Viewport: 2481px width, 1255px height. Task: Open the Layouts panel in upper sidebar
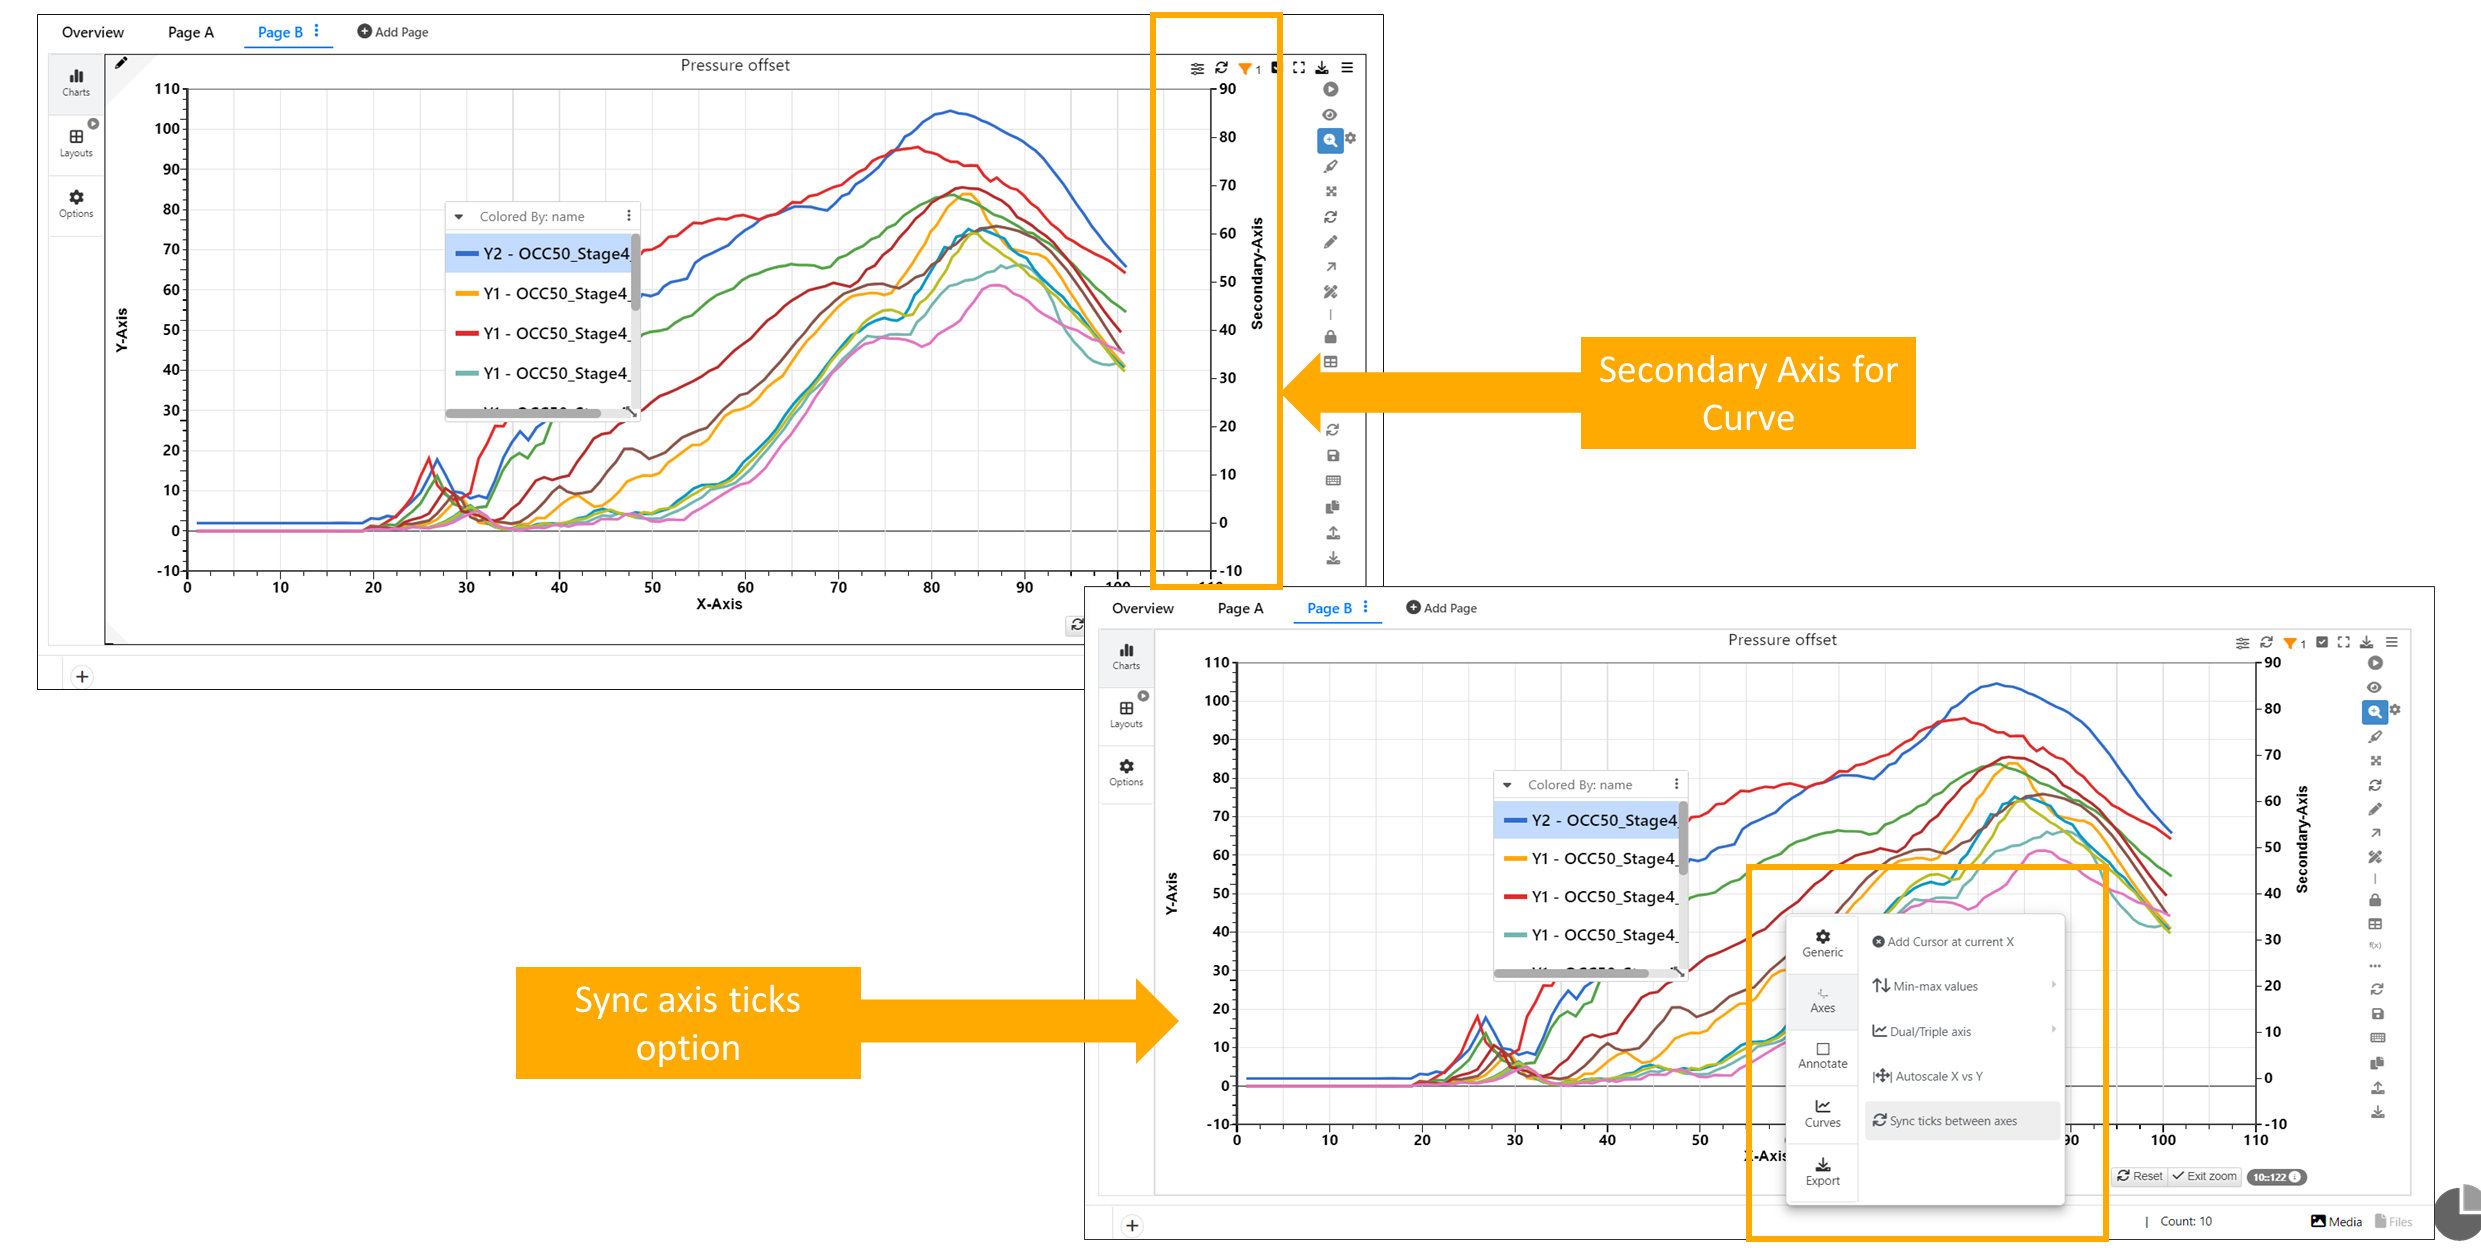pos(76,142)
